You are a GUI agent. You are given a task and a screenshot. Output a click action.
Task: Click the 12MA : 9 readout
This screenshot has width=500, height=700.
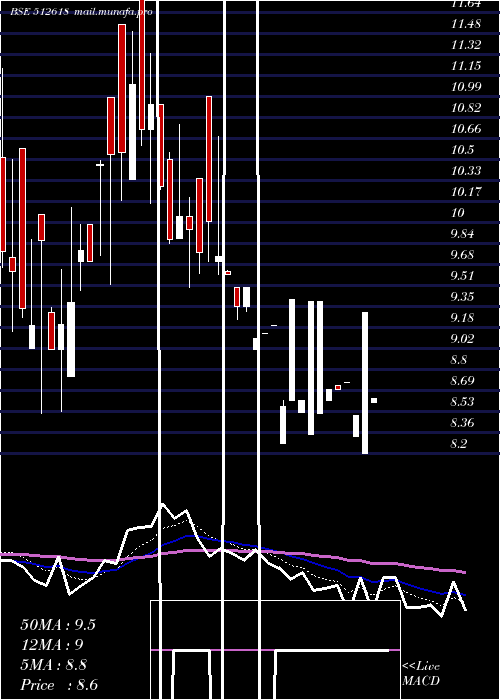tap(52, 645)
